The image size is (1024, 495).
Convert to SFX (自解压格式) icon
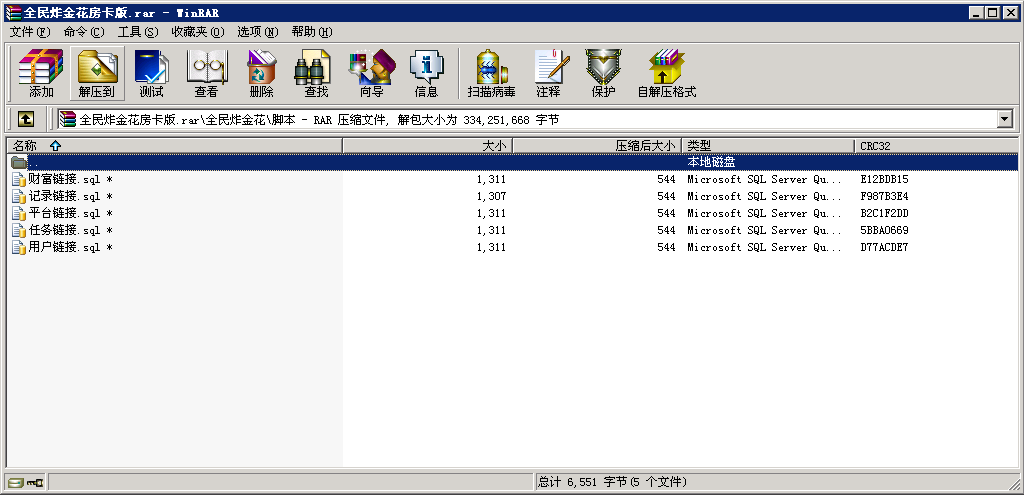coord(666,73)
